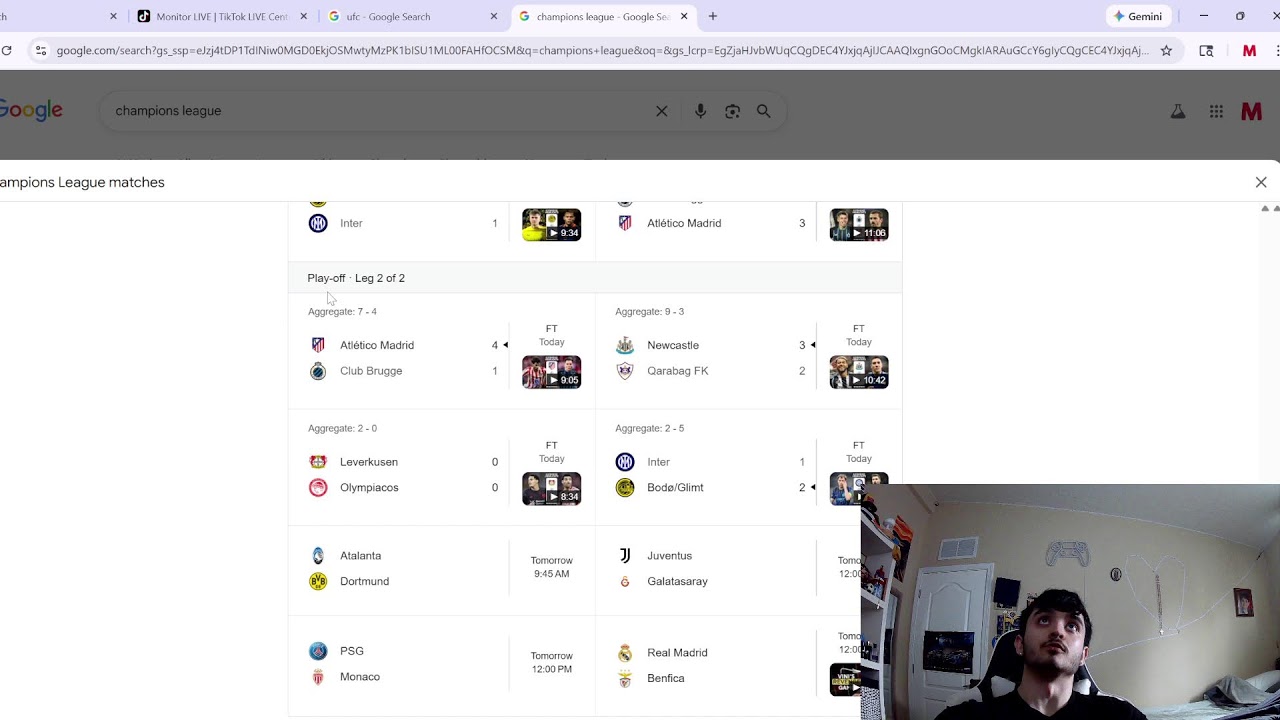Select the Aggregate: 9 - 3 text
This screenshot has height=720, width=1280.
click(649, 311)
